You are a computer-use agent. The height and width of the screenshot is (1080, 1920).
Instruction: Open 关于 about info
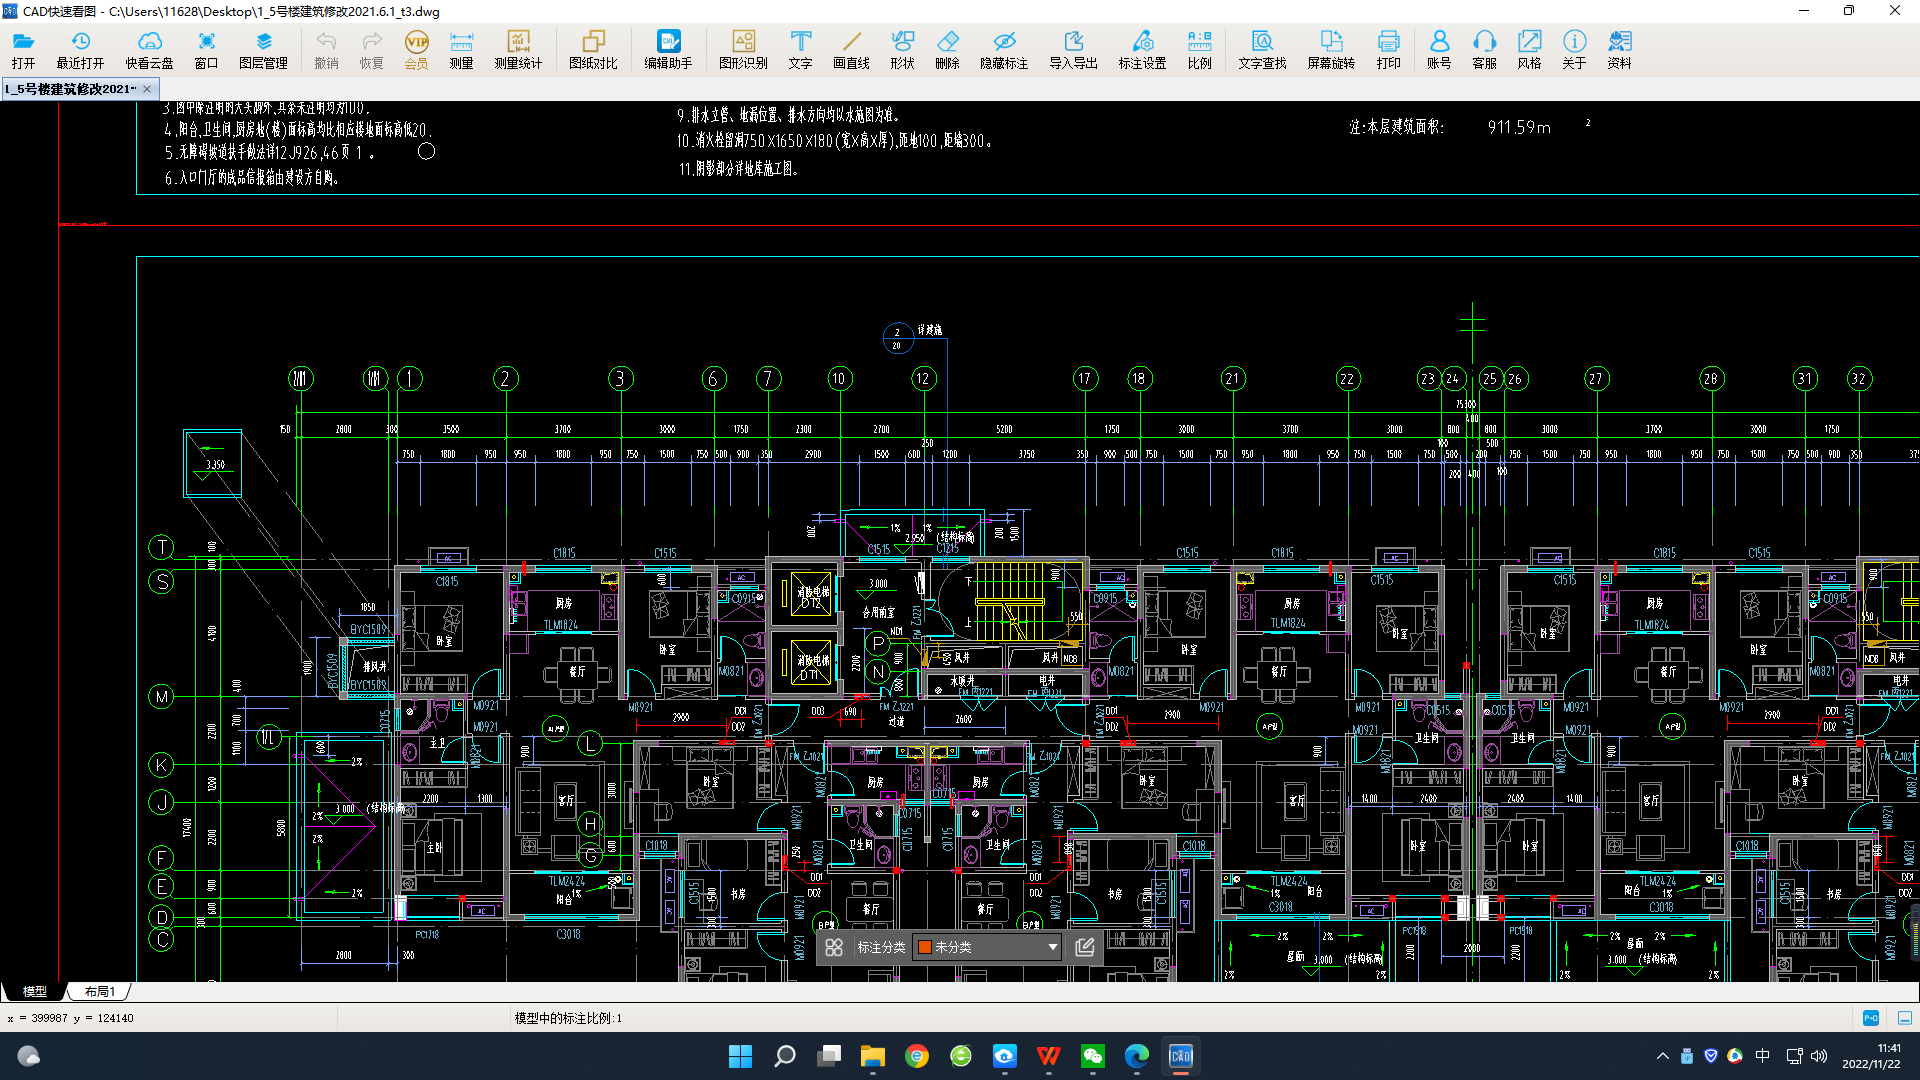pos(1574,49)
